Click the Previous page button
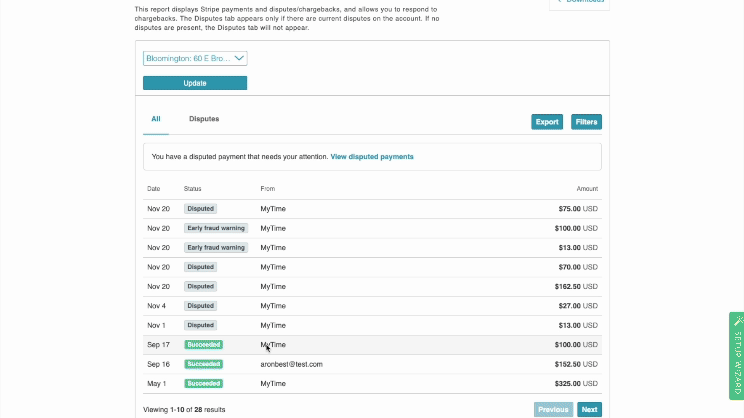This screenshot has width=744, height=418. pos(553,410)
